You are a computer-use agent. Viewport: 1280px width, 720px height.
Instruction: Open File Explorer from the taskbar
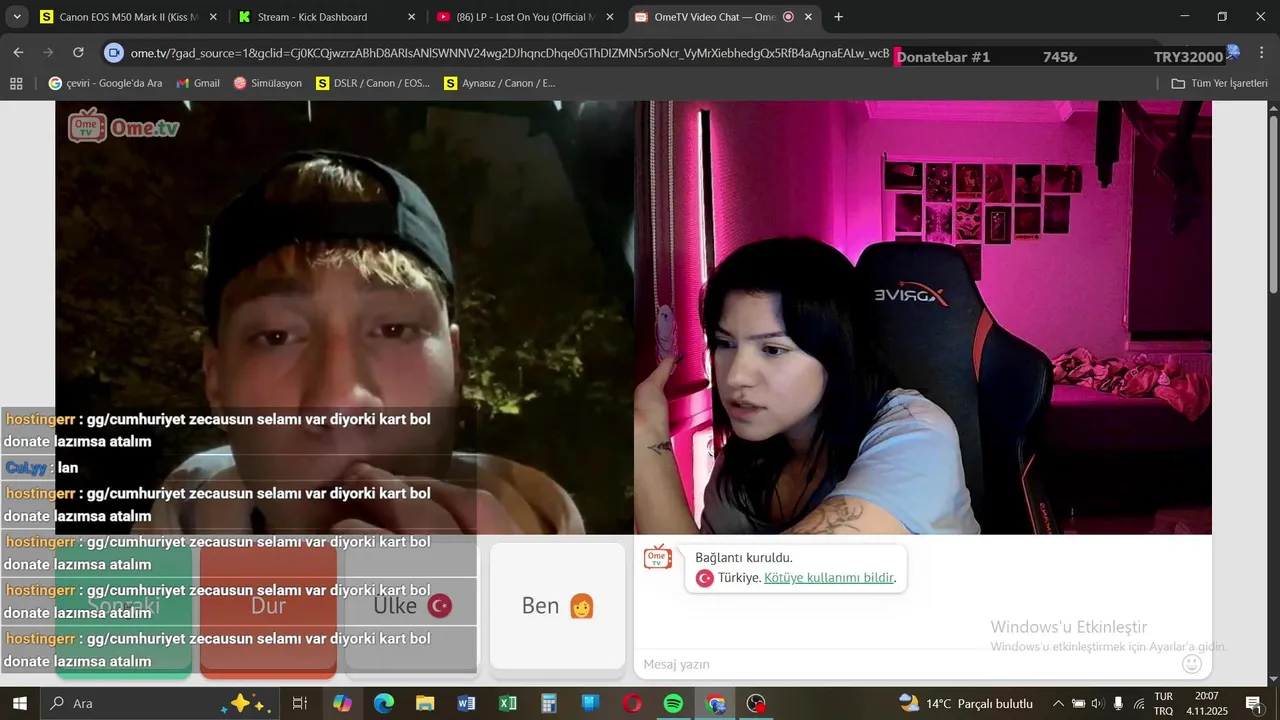425,703
